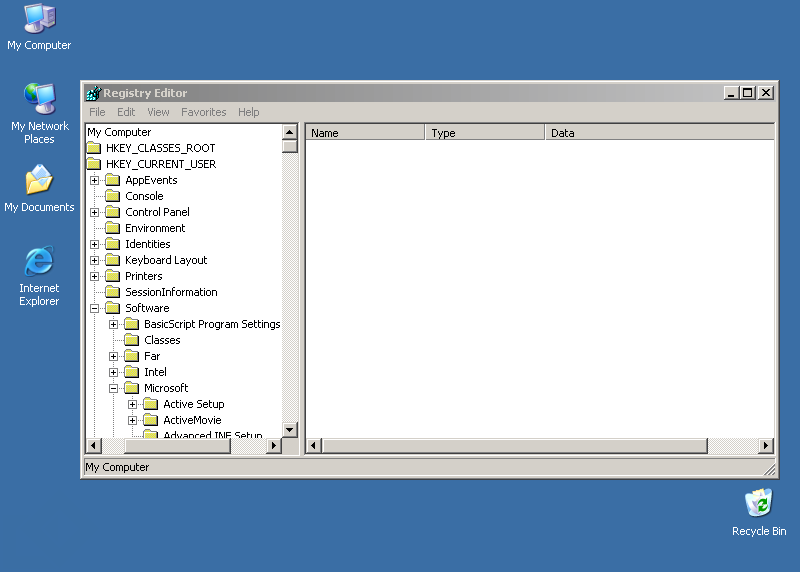Minimize the Registry Editor window
The height and width of the screenshot is (572, 800).
coord(731,93)
